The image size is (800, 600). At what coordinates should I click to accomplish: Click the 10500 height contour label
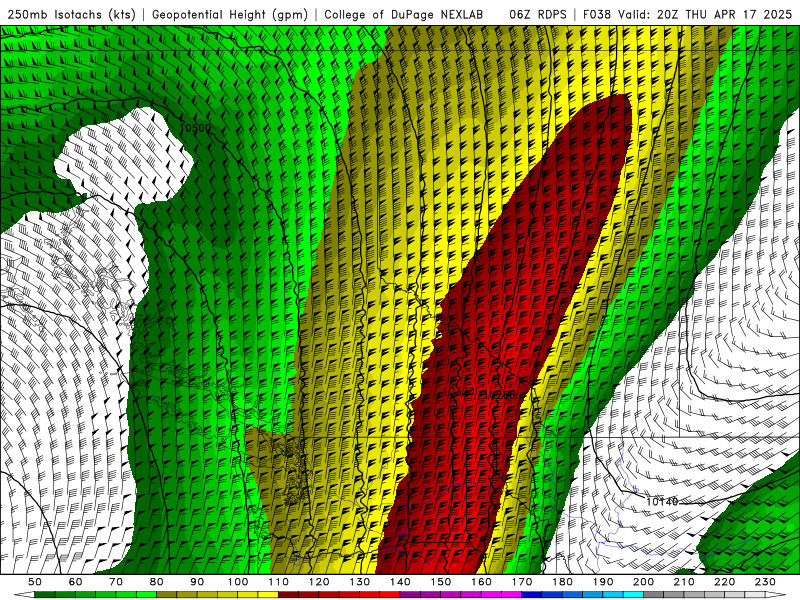coord(196,128)
